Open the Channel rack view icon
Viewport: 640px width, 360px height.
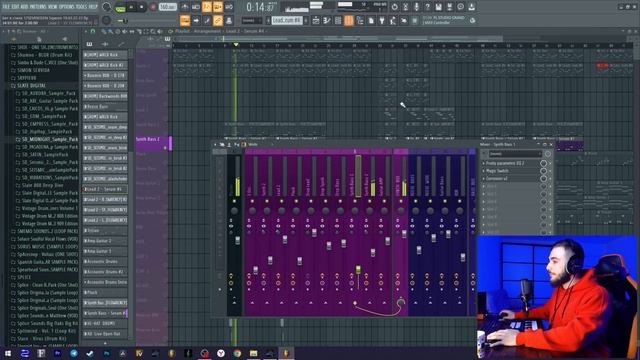(x=338, y=20)
